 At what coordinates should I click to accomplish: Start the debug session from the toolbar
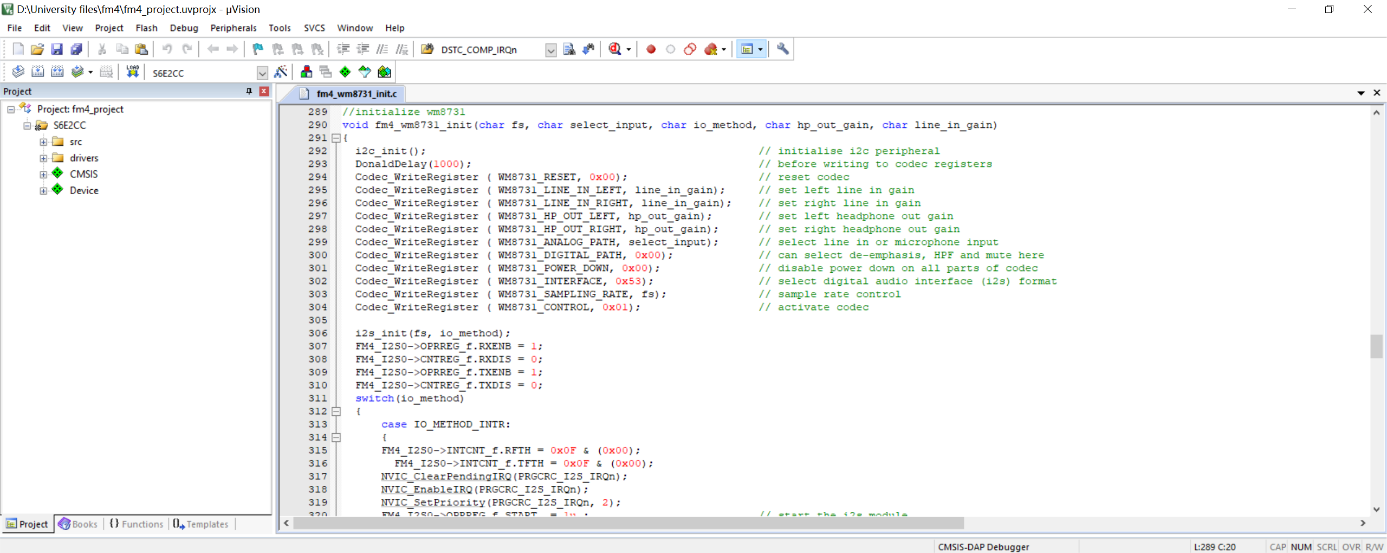click(x=614, y=49)
